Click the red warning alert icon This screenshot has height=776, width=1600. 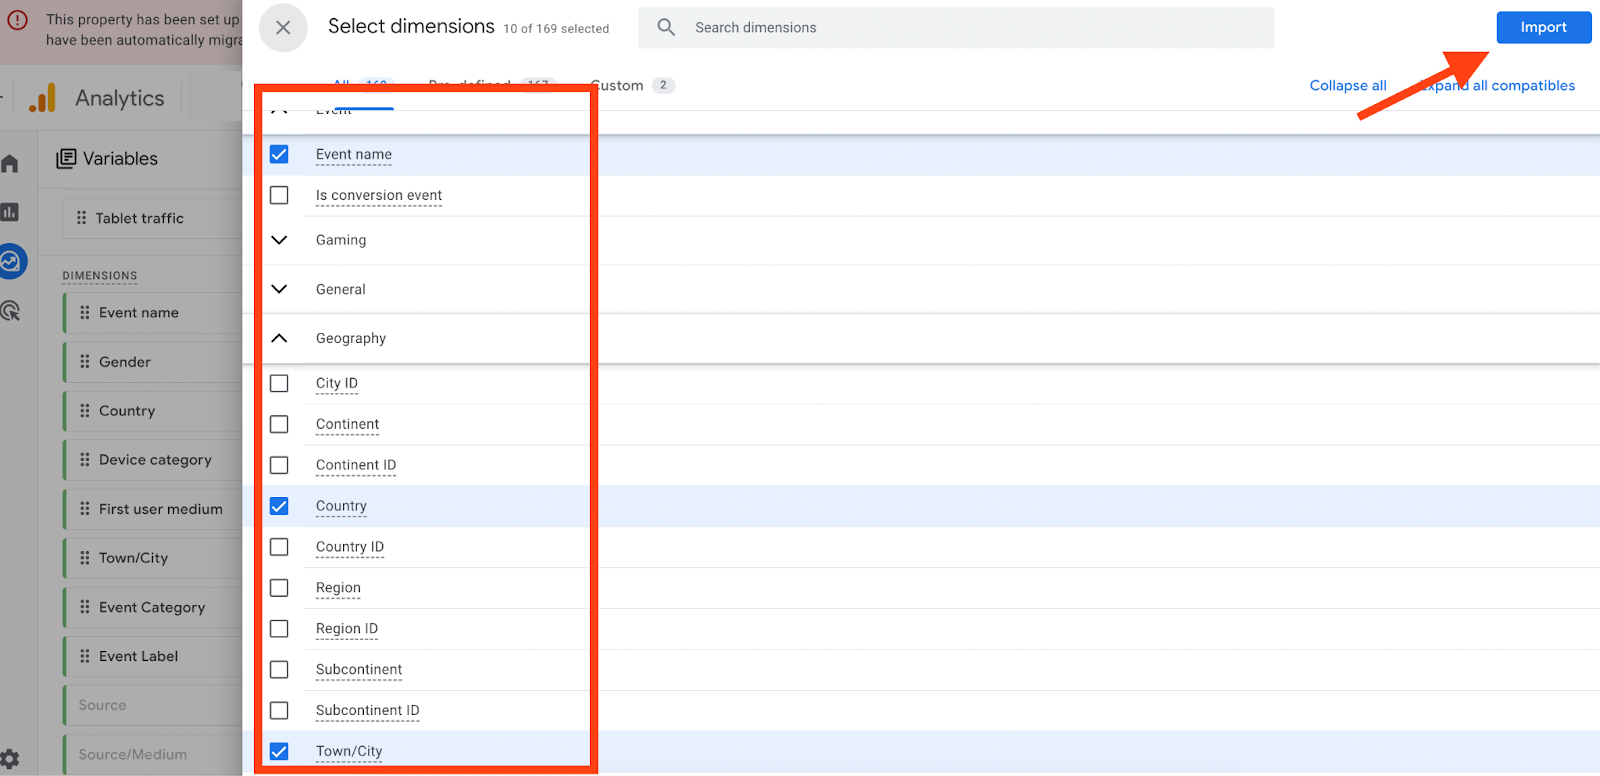pyautogui.click(x=18, y=20)
